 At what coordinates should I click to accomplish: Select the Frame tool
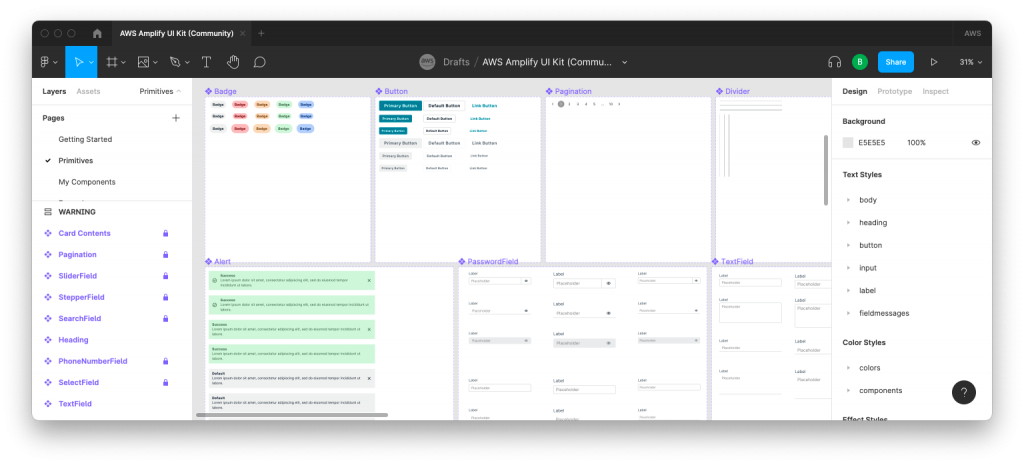coord(112,62)
